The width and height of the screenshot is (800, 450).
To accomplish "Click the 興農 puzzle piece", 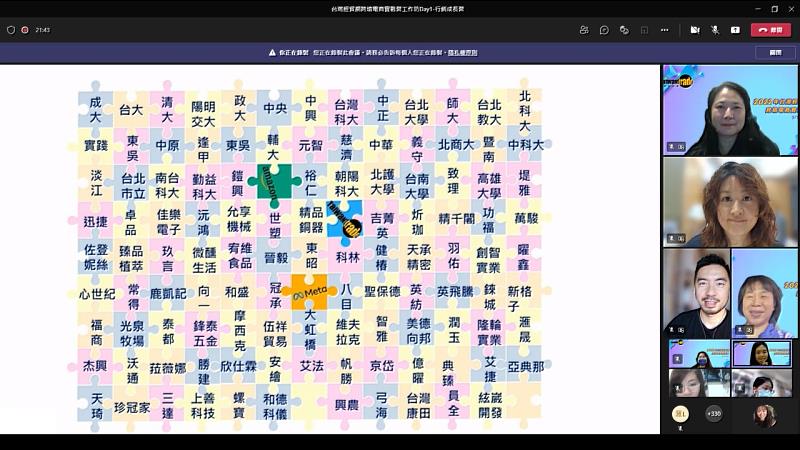I will 347,405.
